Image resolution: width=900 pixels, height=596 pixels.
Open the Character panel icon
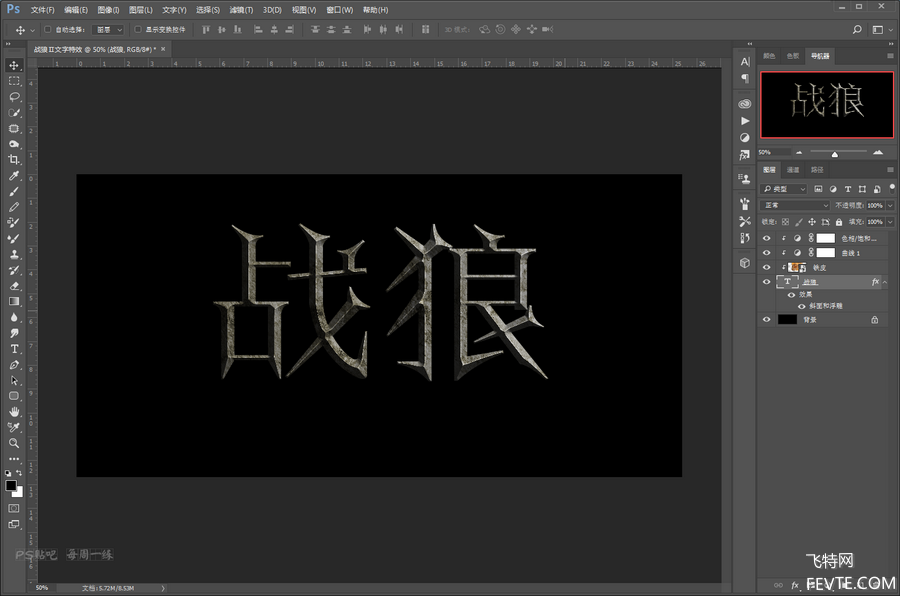coord(745,62)
